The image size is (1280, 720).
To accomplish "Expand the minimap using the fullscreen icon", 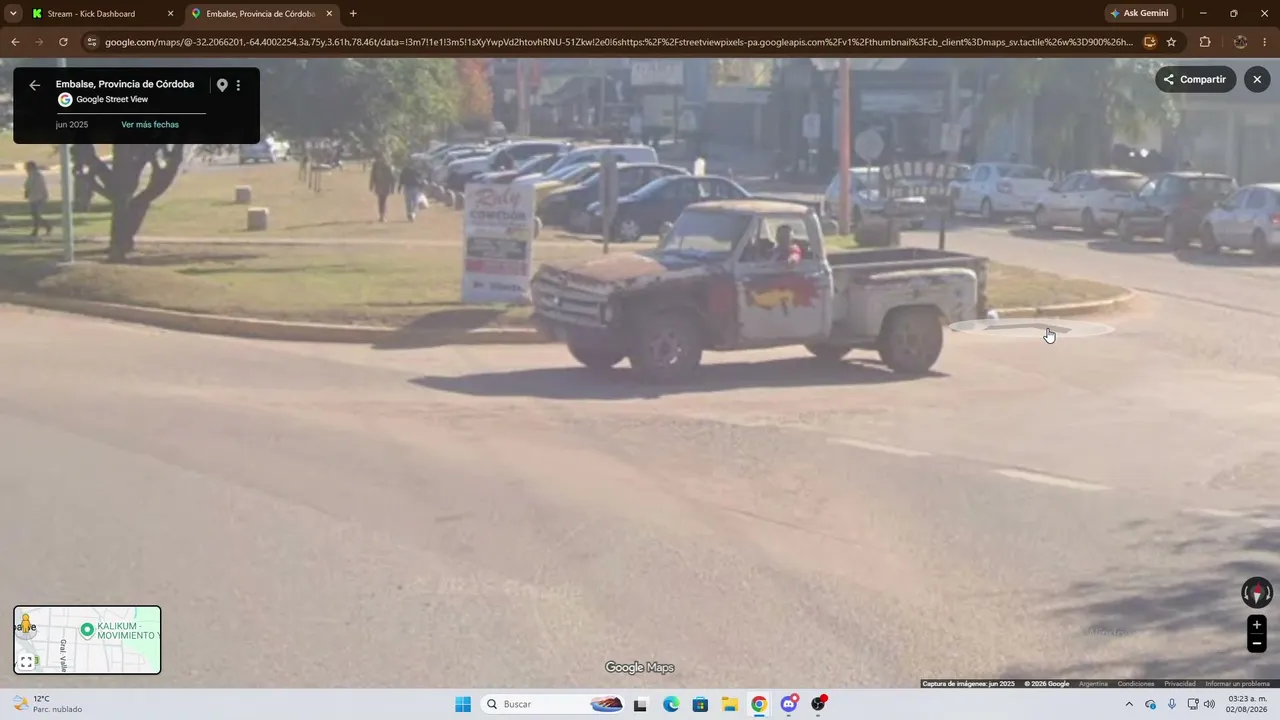I will 26,662.
